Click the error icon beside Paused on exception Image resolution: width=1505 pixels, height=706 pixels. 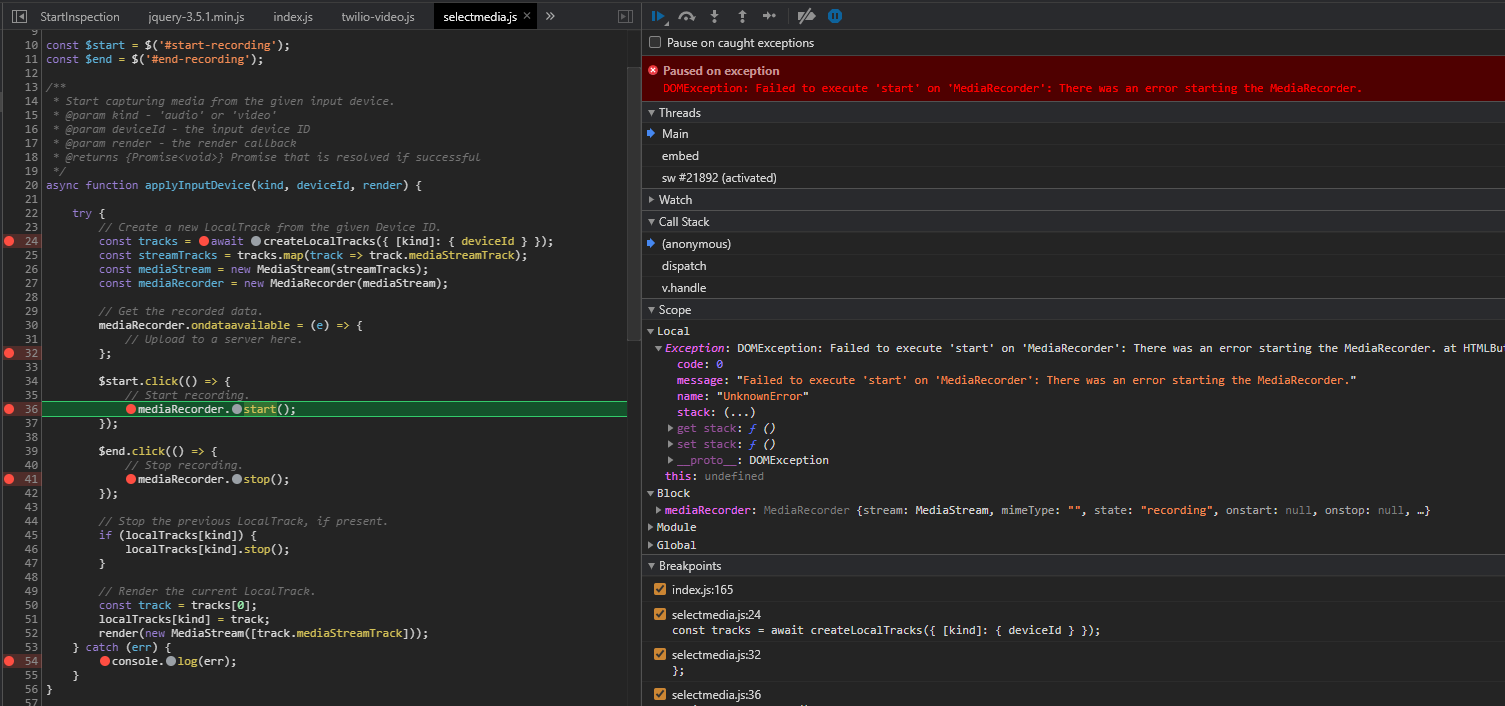tap(653, 70)
